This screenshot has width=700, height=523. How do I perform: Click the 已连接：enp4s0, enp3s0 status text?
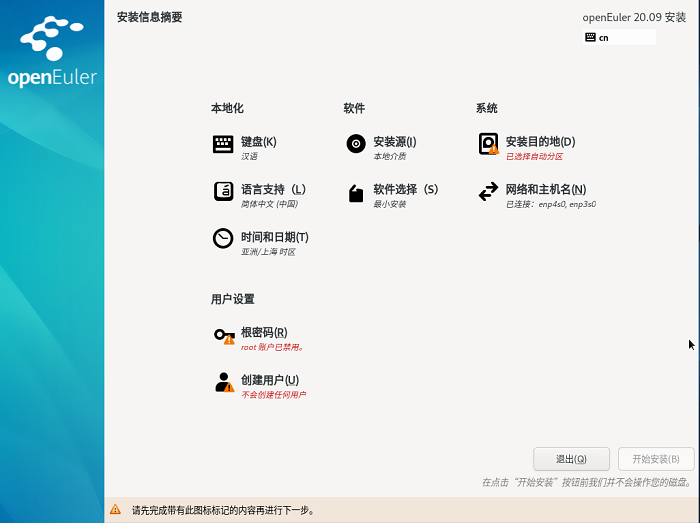(550, 204)
